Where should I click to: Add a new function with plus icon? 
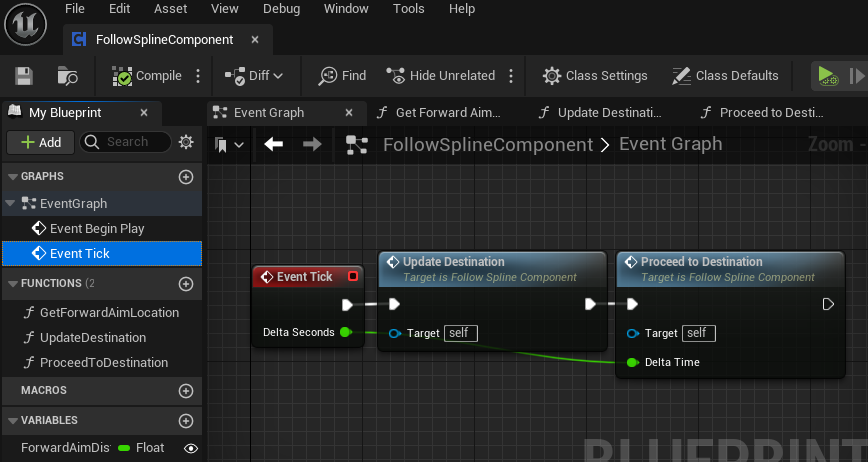coord(186,284)
